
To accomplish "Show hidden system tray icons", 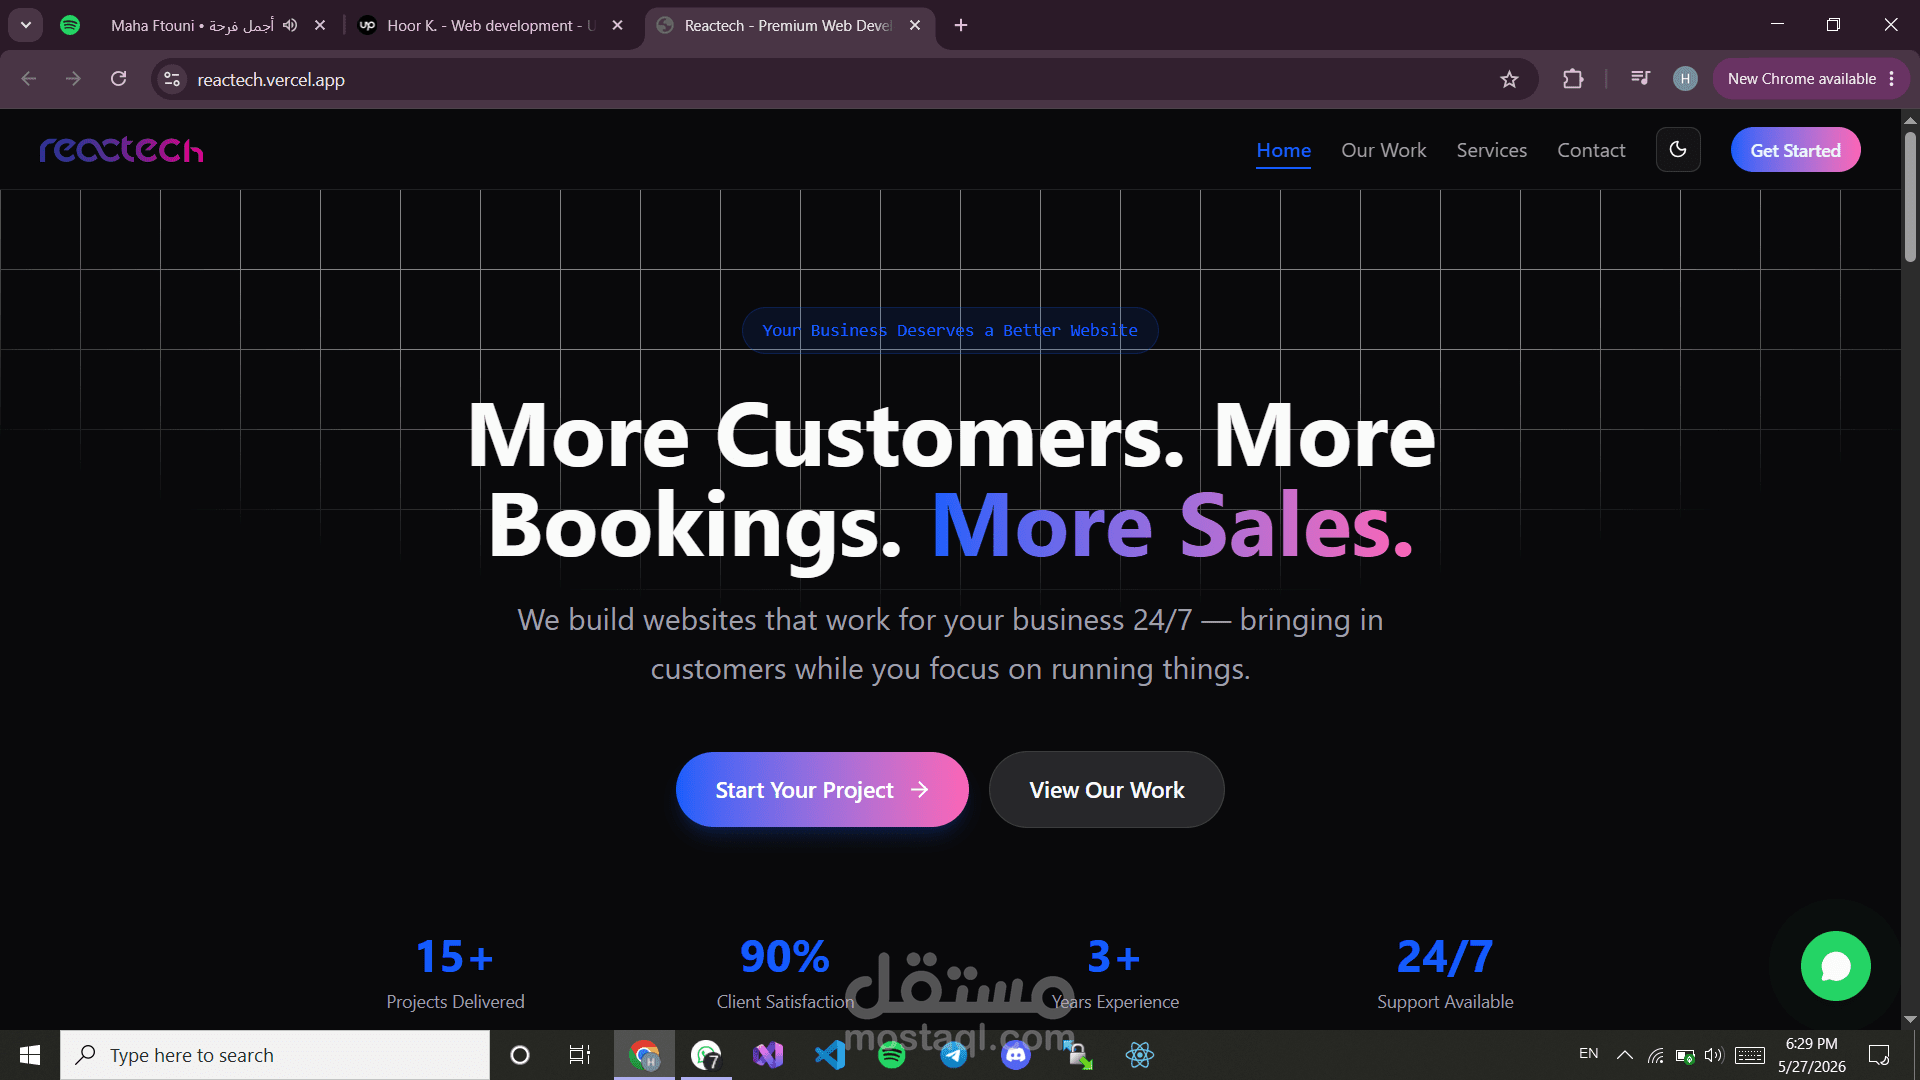I will tap(1625, 1055).
